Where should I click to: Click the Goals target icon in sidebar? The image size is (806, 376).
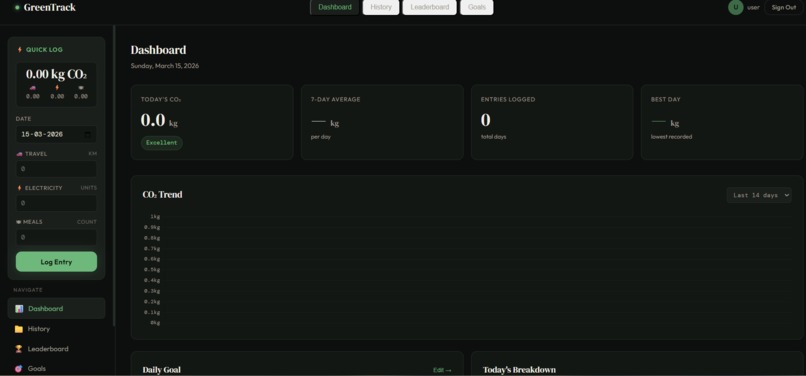(19, 368)
